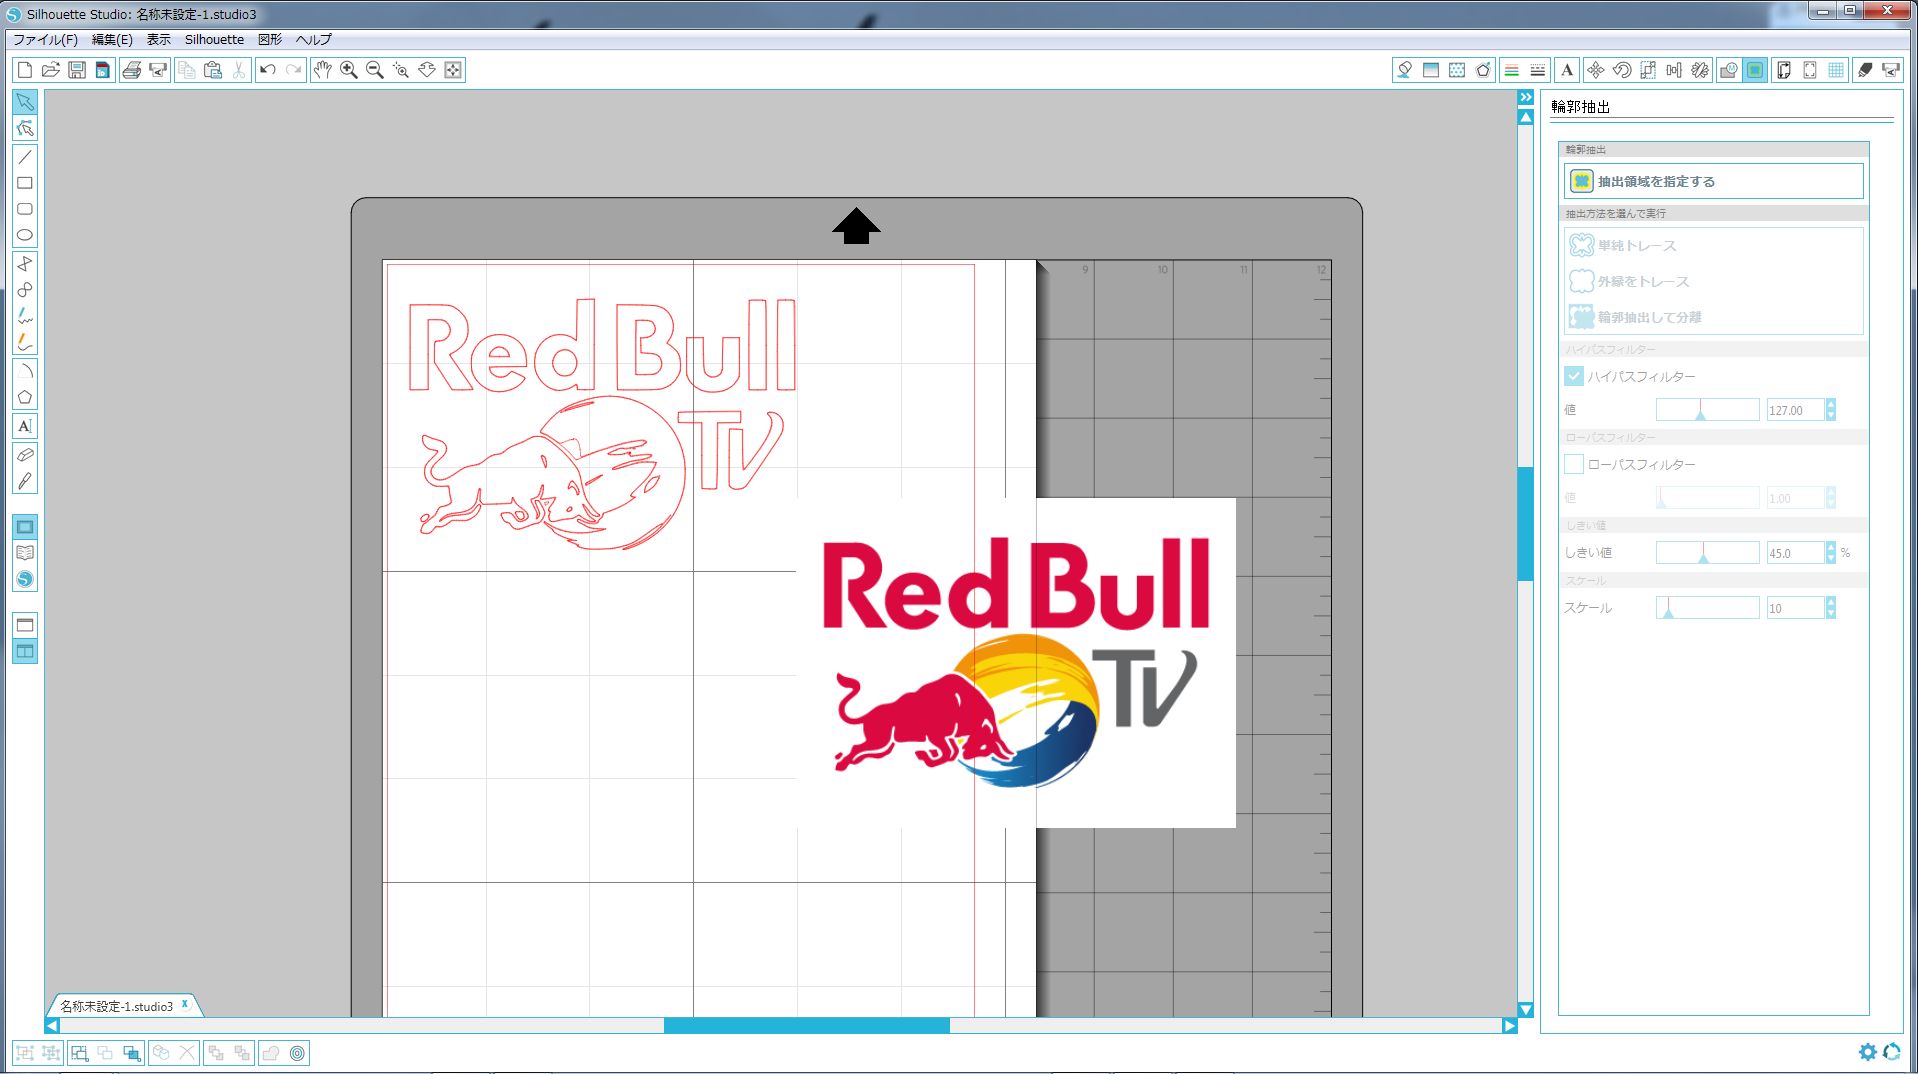This screenshot has height=1074, width=1918.
Task: Select the Ellipse drawing tool
Action: click(x=25, y=235)
